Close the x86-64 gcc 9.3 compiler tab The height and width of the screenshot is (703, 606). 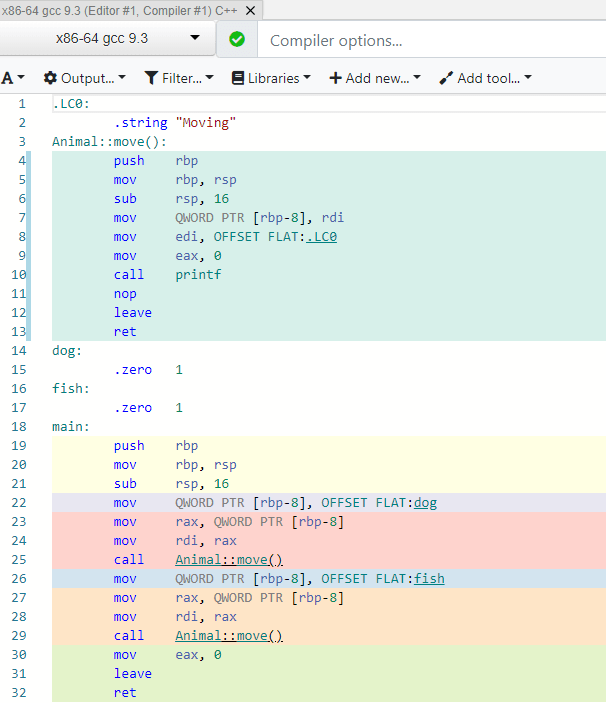(250, 10)
